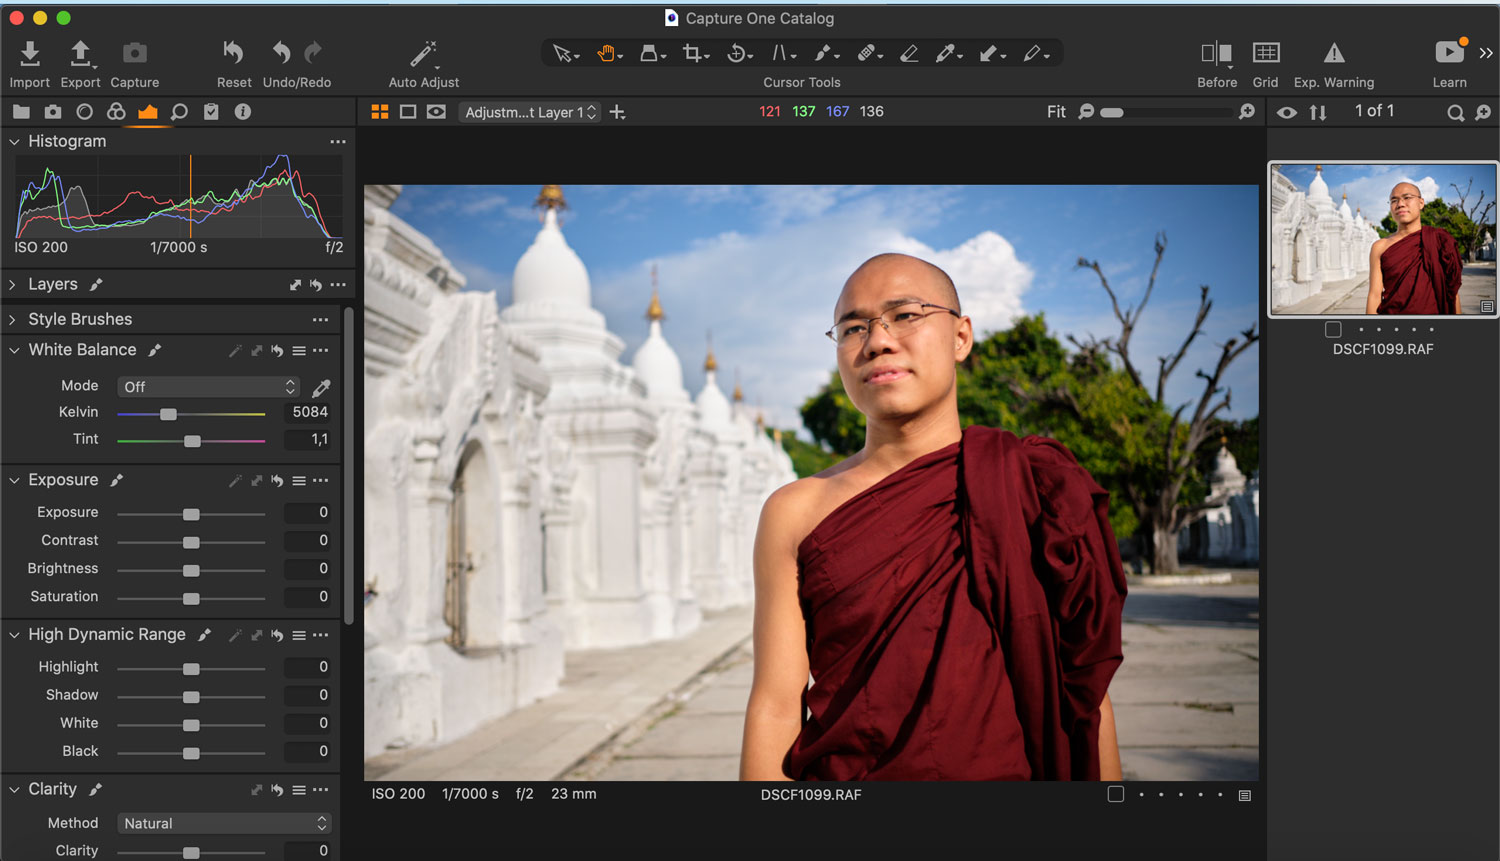Click the Auto Adjust magic wand
Viewport: 1500px width, 861px height.
pyautogui.click(x=424, y=54)
